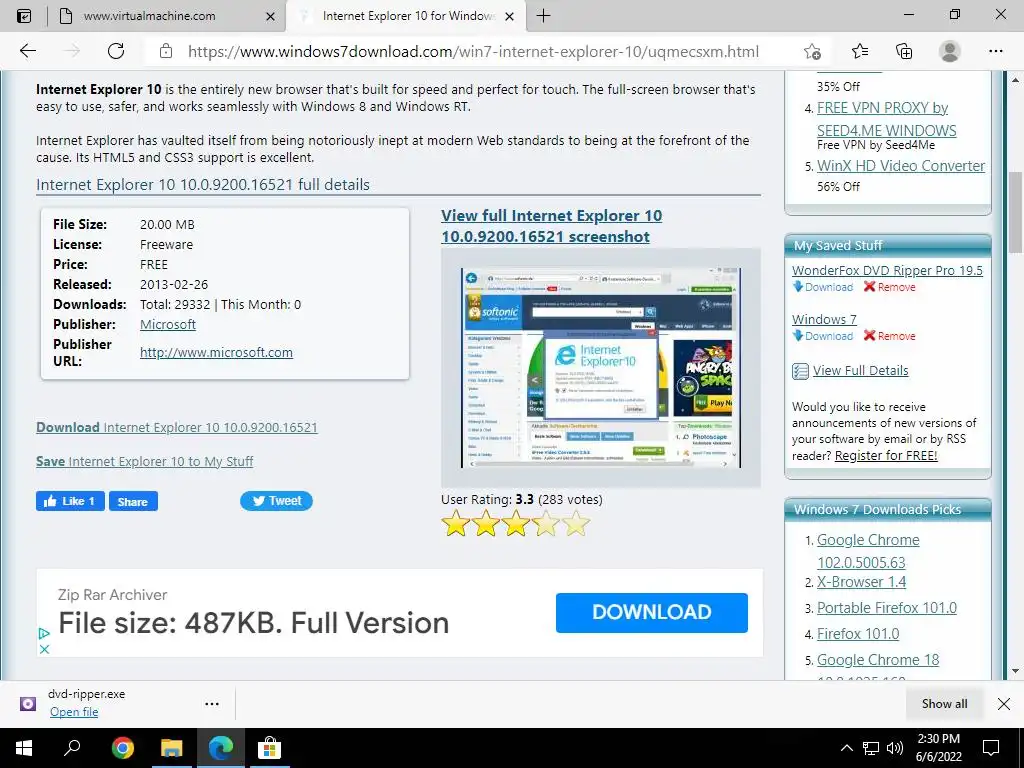Open the notification center icon
The height and width of the screenshot is (768, 1024).
[x=991, y=748]
